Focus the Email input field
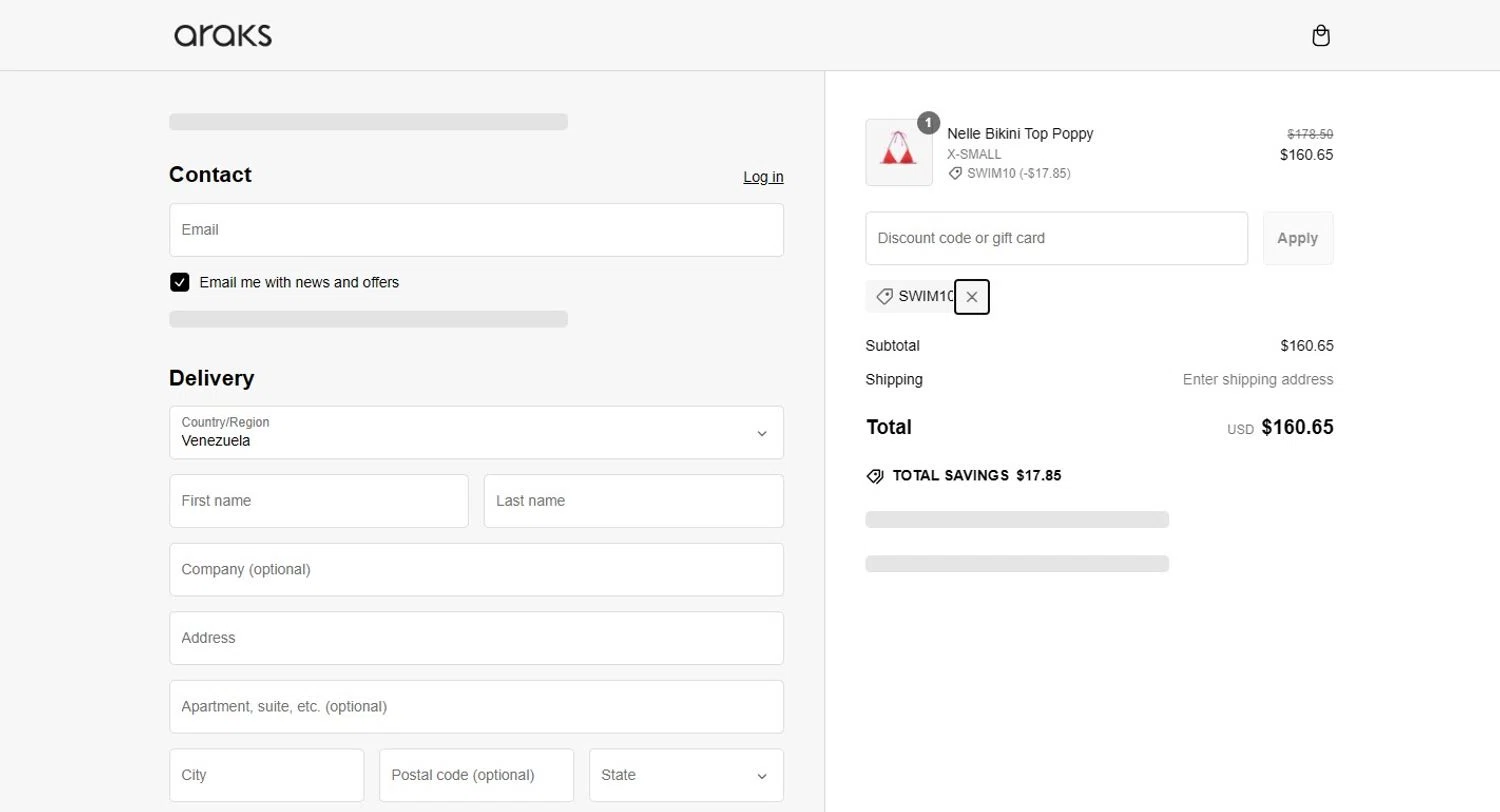This screenshot has height=812, width=1500. pyautogui.click(x=476, y=230)
